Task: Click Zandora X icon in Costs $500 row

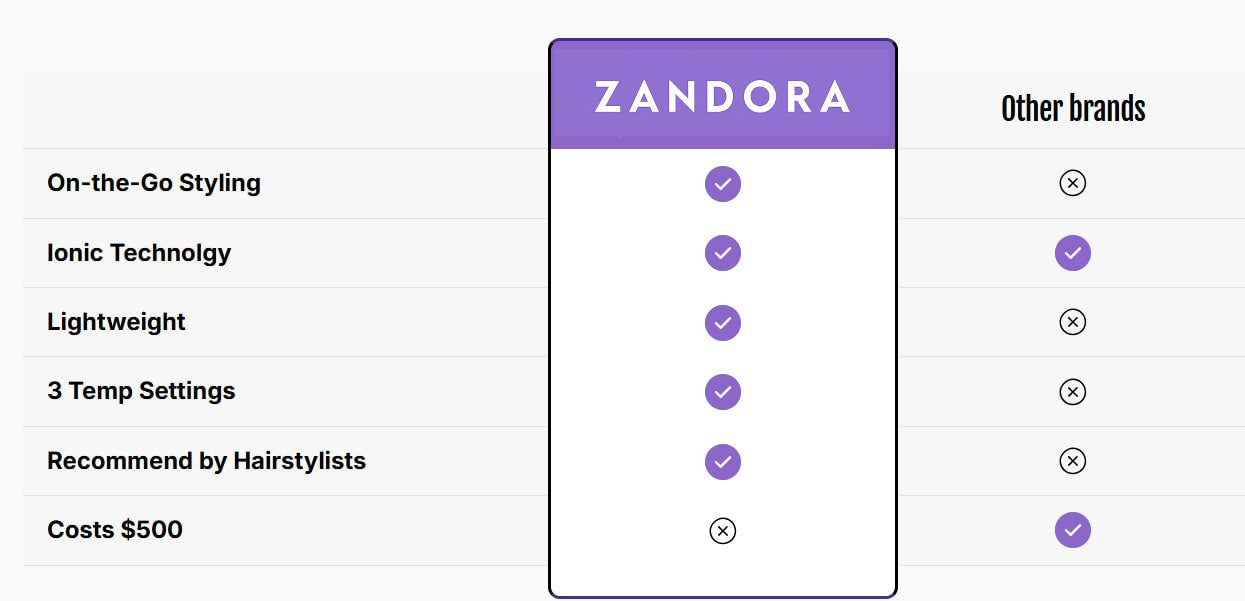Action: (723, 531)
